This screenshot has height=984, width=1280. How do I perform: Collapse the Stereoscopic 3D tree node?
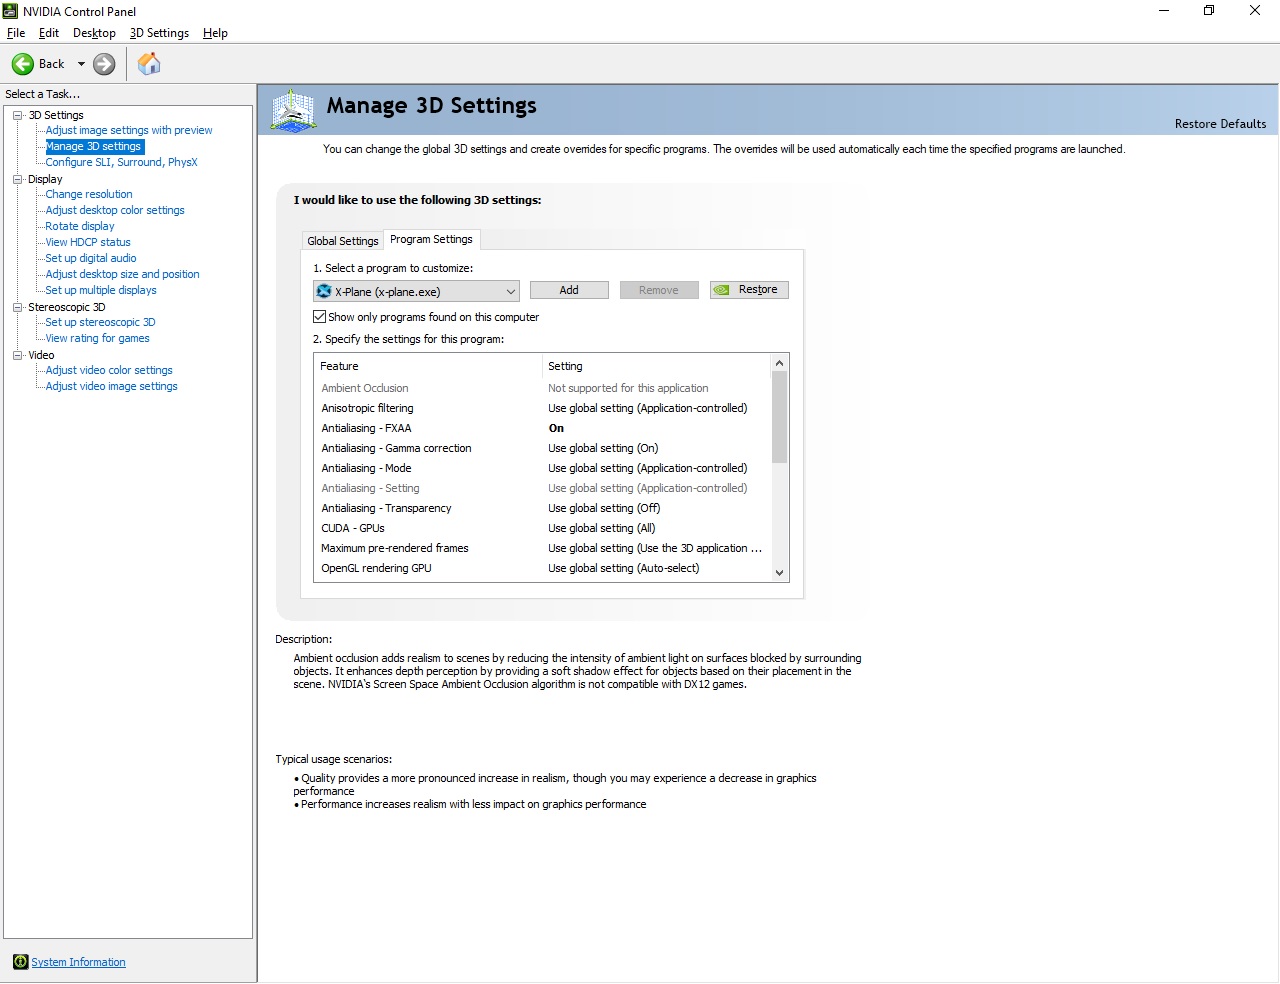[17, 307]
